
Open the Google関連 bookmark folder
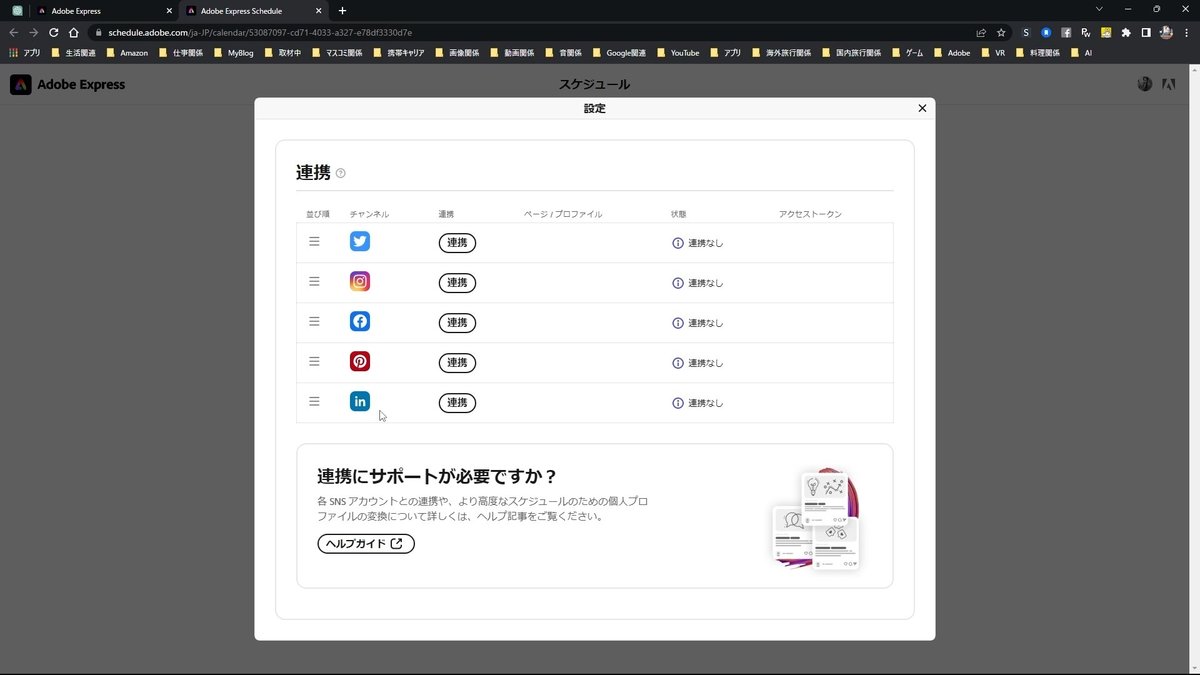(619, 52)
